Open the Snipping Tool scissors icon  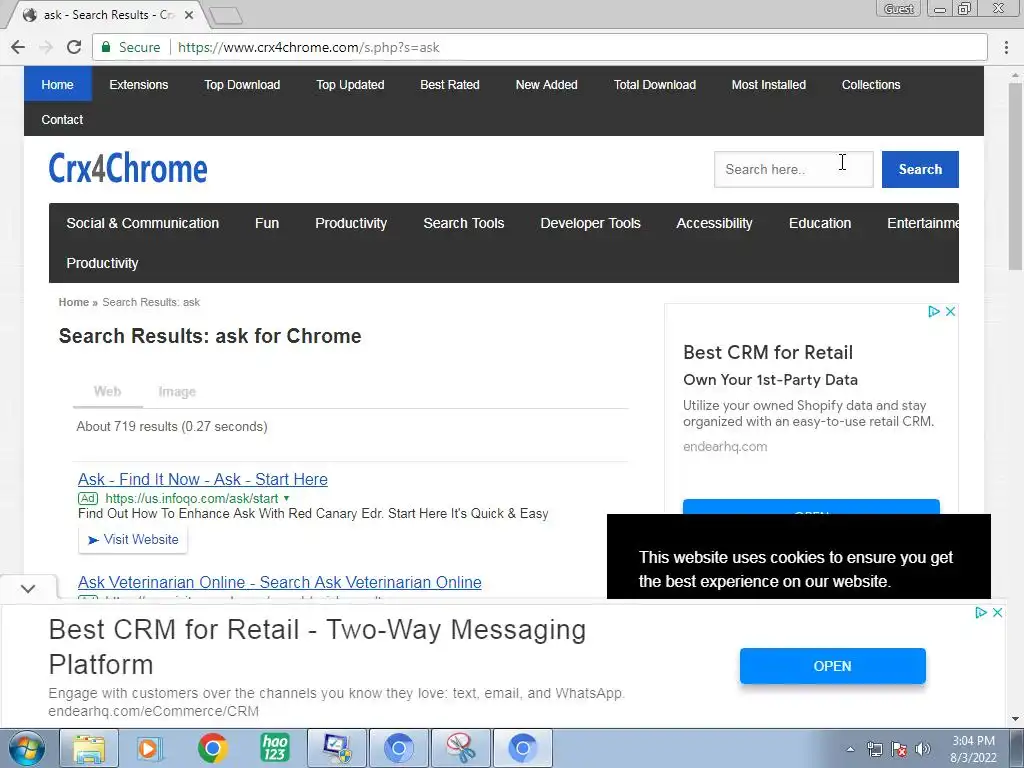461,748
